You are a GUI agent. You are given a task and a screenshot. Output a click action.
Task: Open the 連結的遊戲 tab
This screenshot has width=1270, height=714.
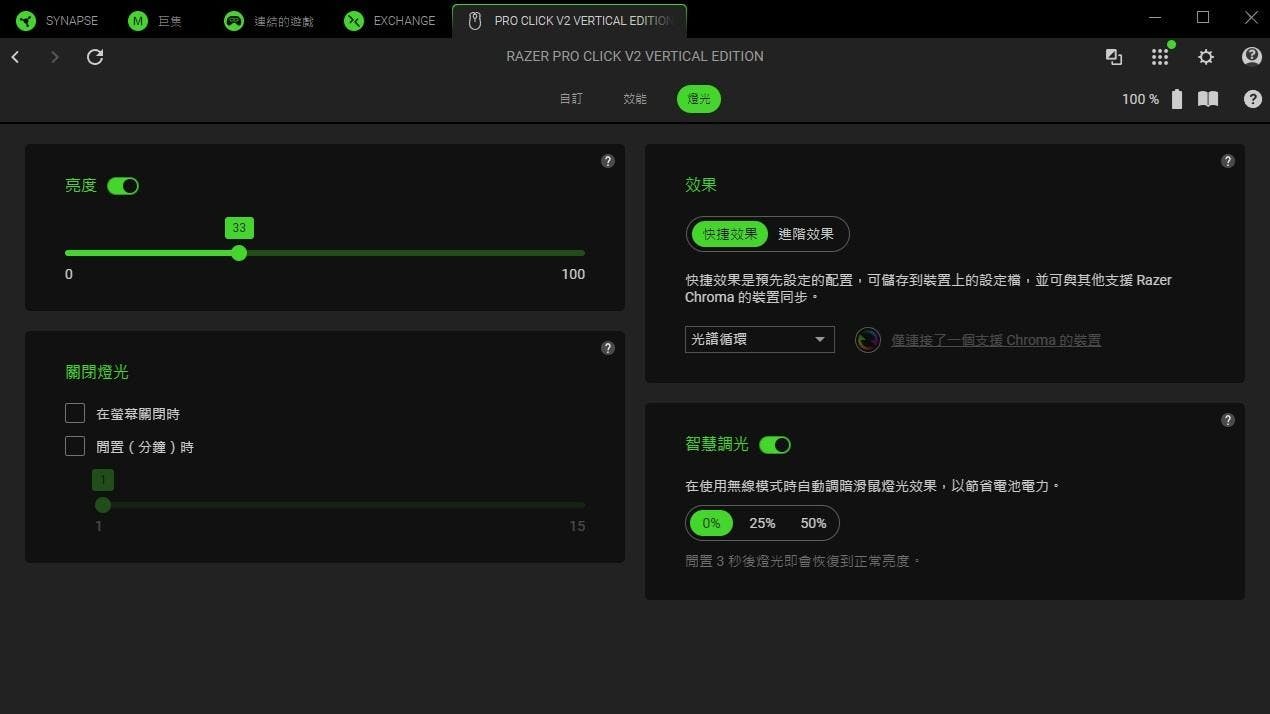click(271, 21)
